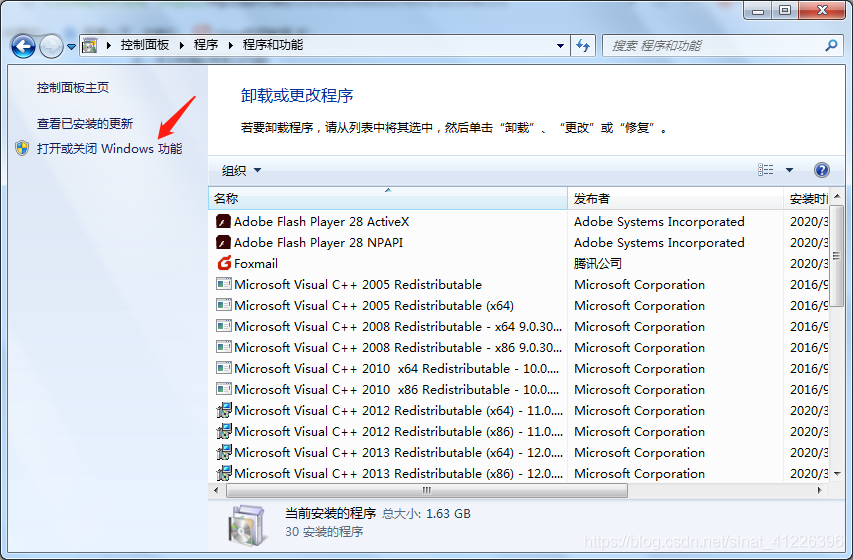853x560 pixels.
Task: Click Adobe Systems Incorporated in the ActiveX row
Action: point(659,222)
